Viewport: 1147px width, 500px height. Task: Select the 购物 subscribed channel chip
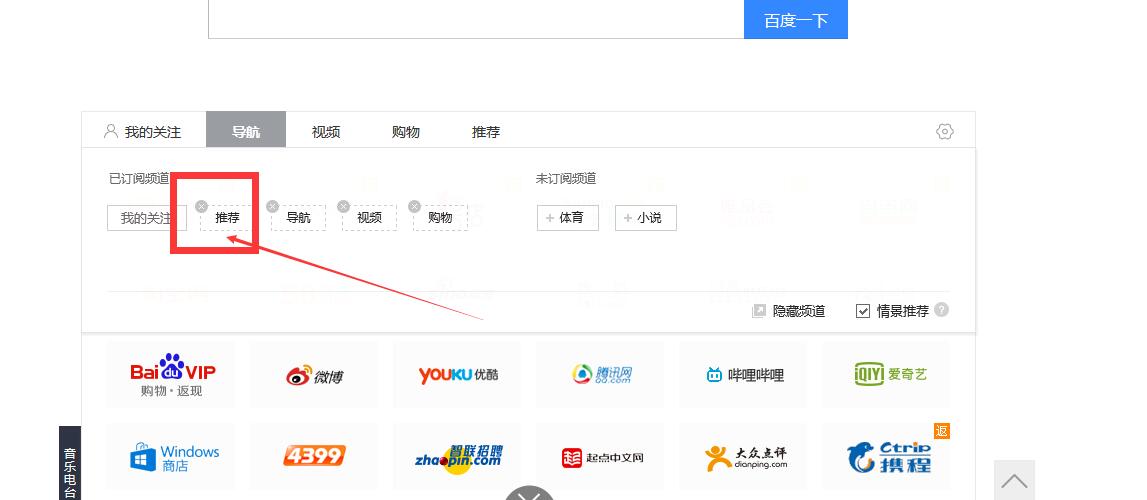(x=440, y=218)
